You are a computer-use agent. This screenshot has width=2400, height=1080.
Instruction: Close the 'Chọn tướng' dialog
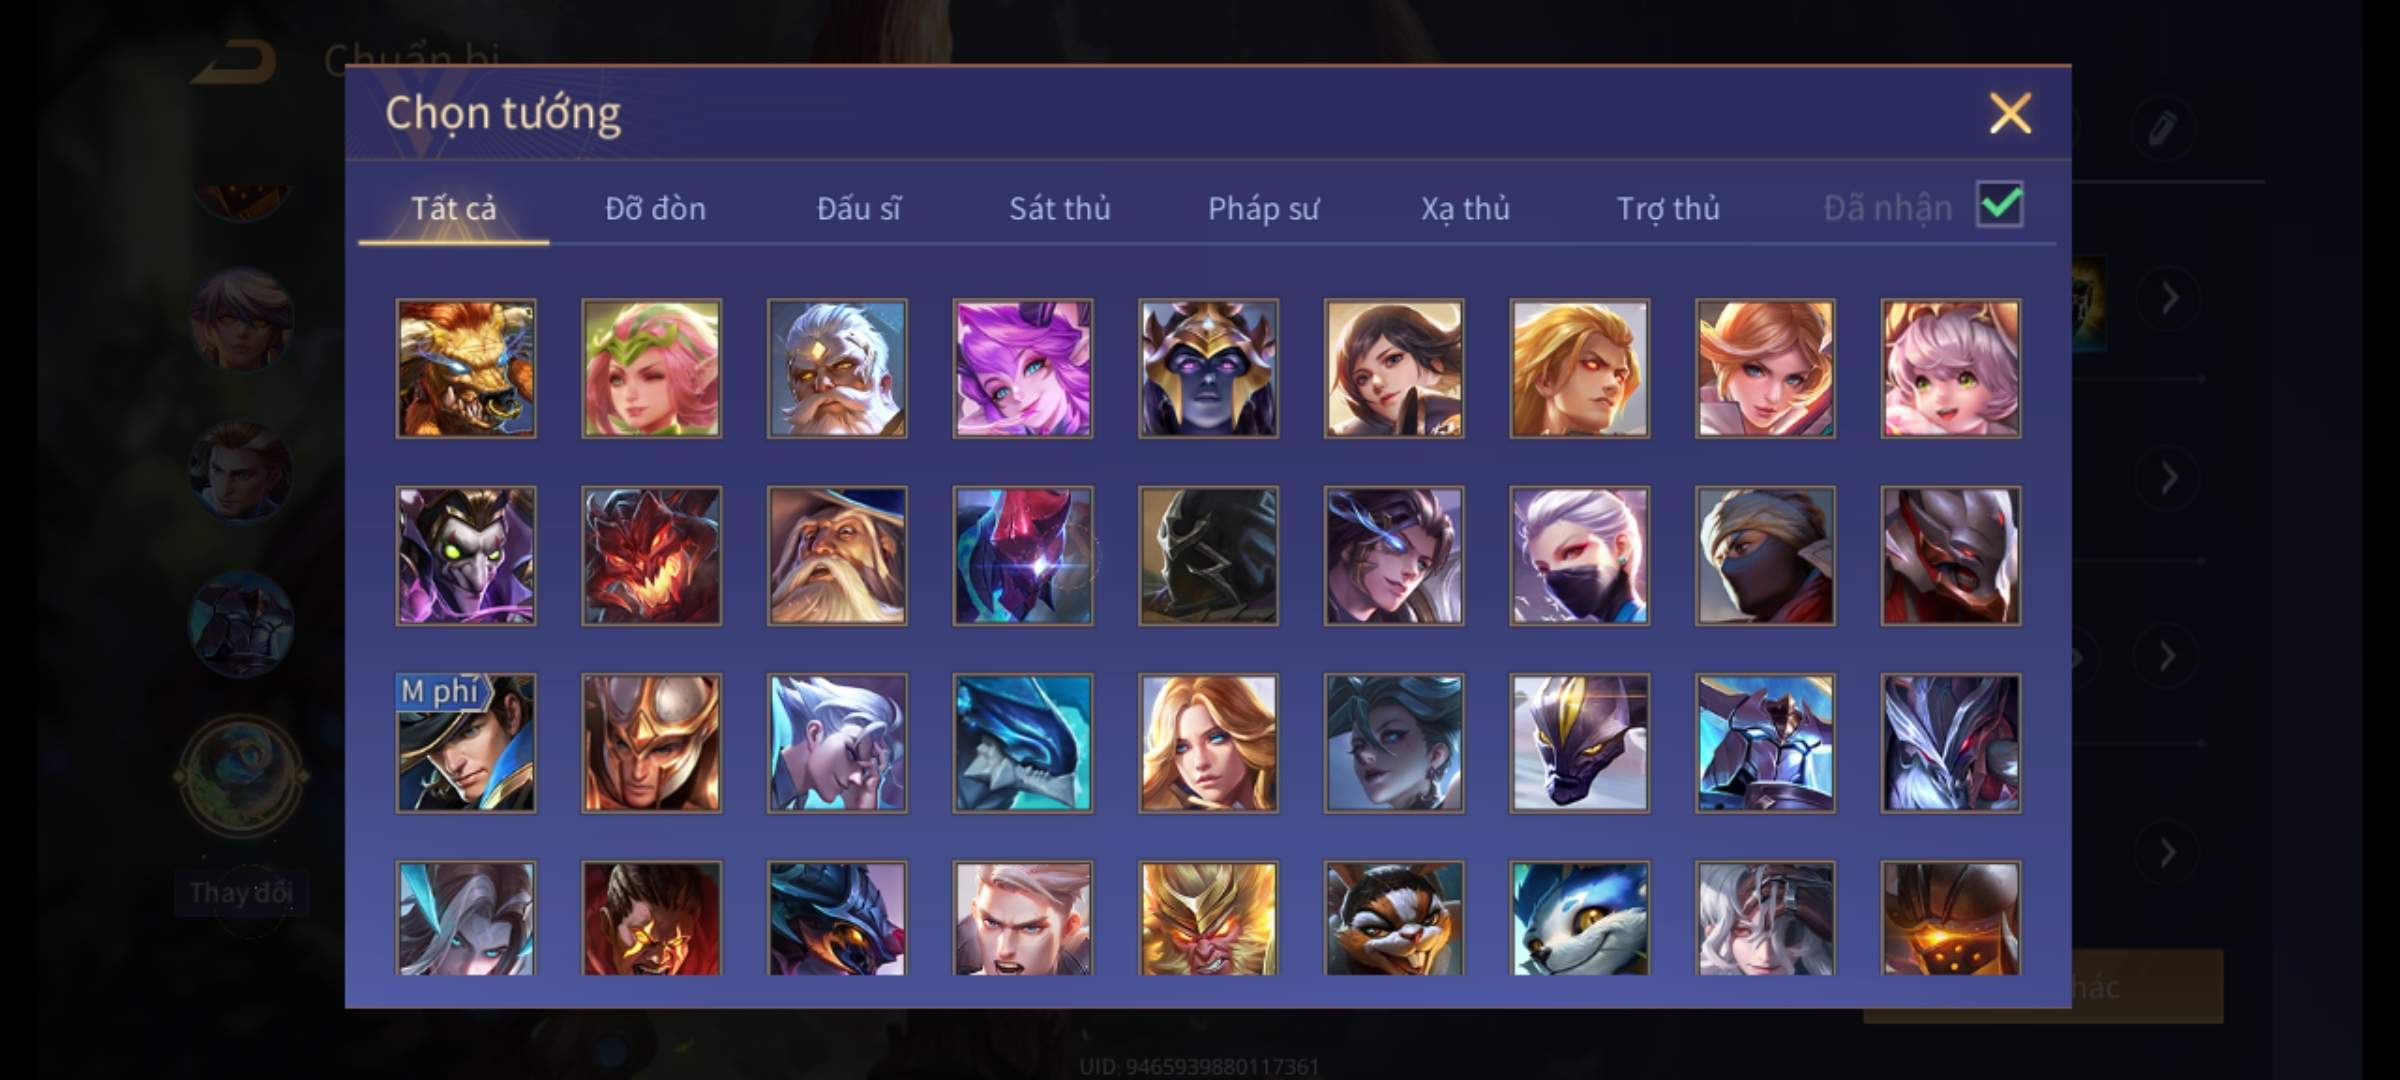[x=2010, y=113]
